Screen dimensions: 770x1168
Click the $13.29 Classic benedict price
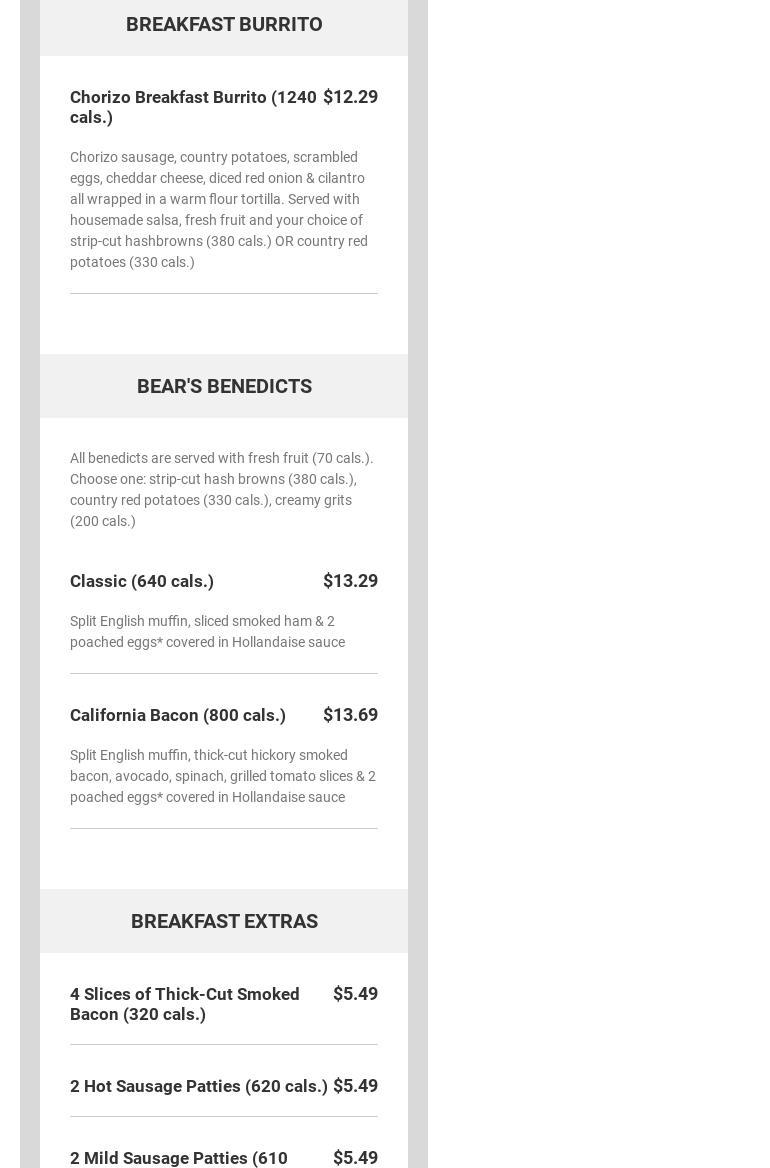tap(350, 581)
